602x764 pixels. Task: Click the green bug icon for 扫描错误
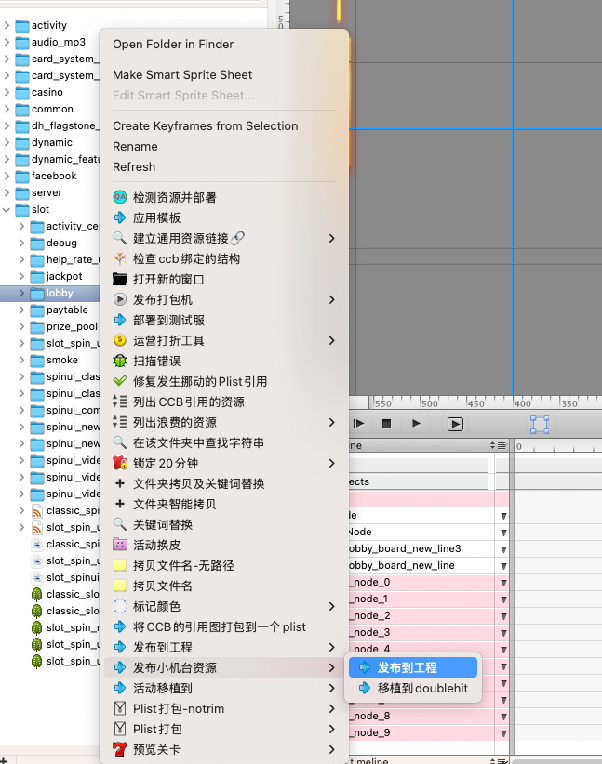pos(121,361)
